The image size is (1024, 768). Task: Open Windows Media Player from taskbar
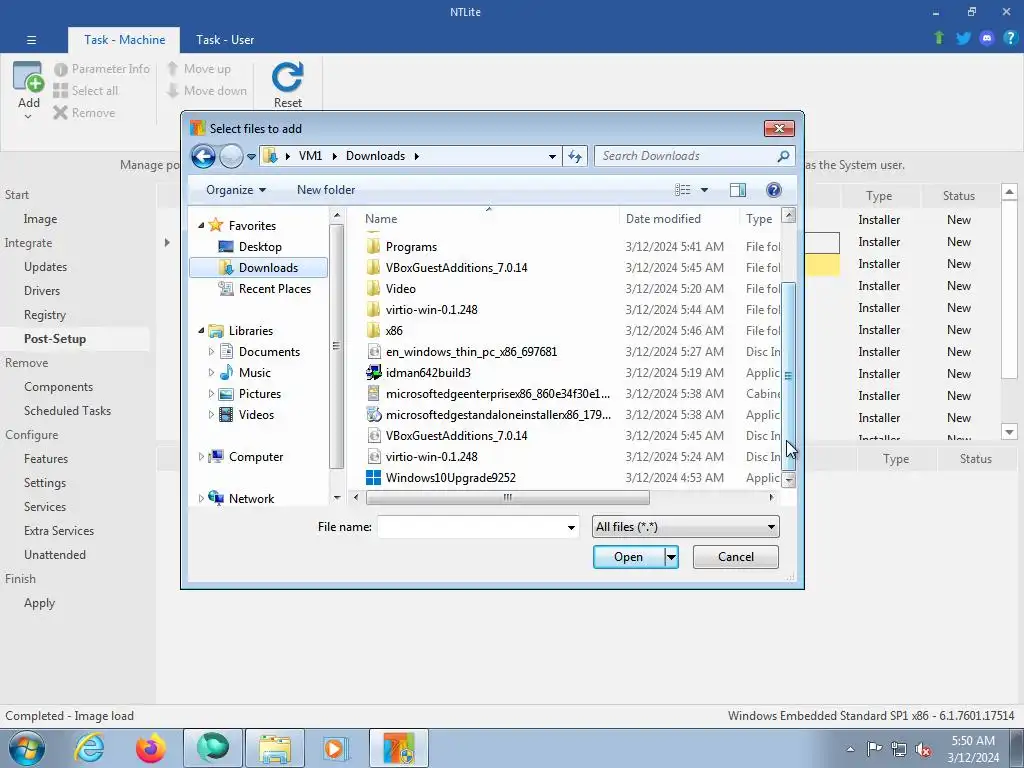336,748
